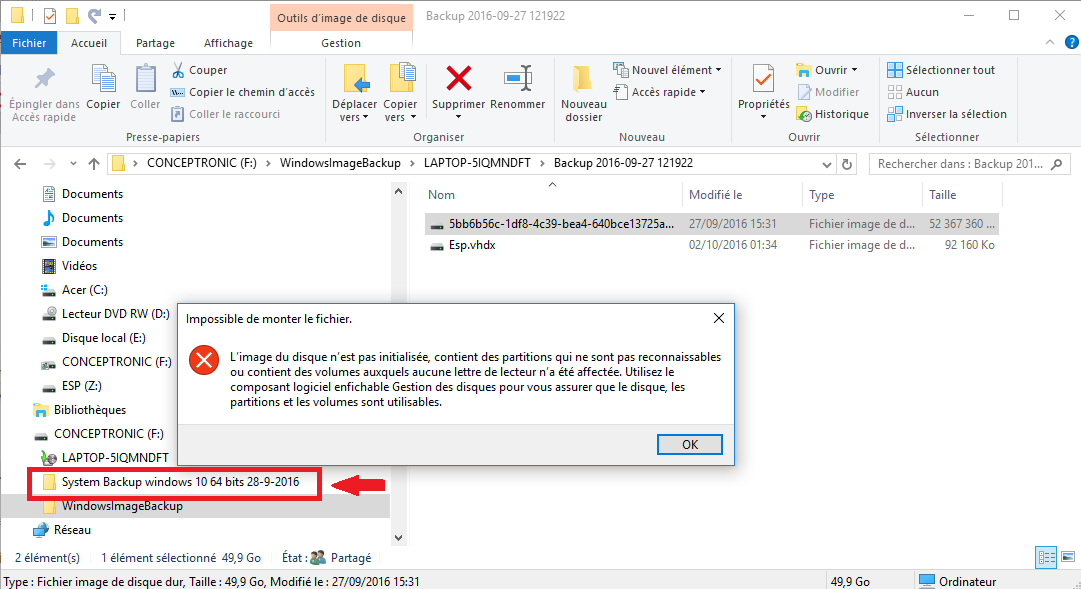This screenshot has height=589, width=1081.
Task: Click OK in error dialog
Action: pyautogui.click(x=689, y=445)
